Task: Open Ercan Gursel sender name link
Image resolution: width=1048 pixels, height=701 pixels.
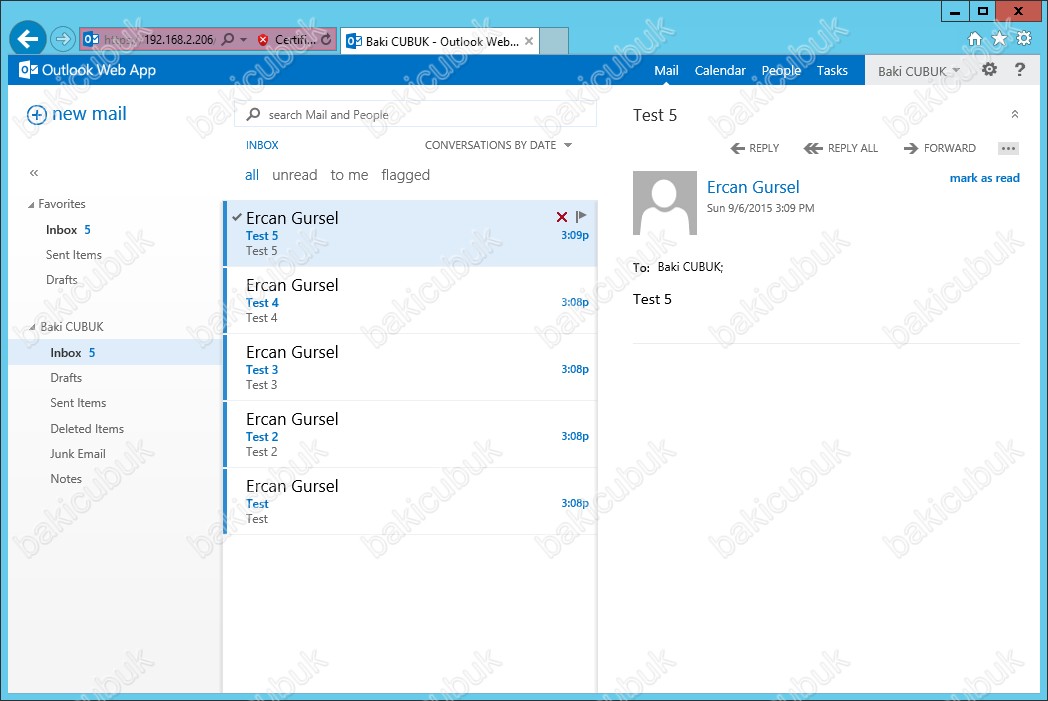Action: (753, 187)
